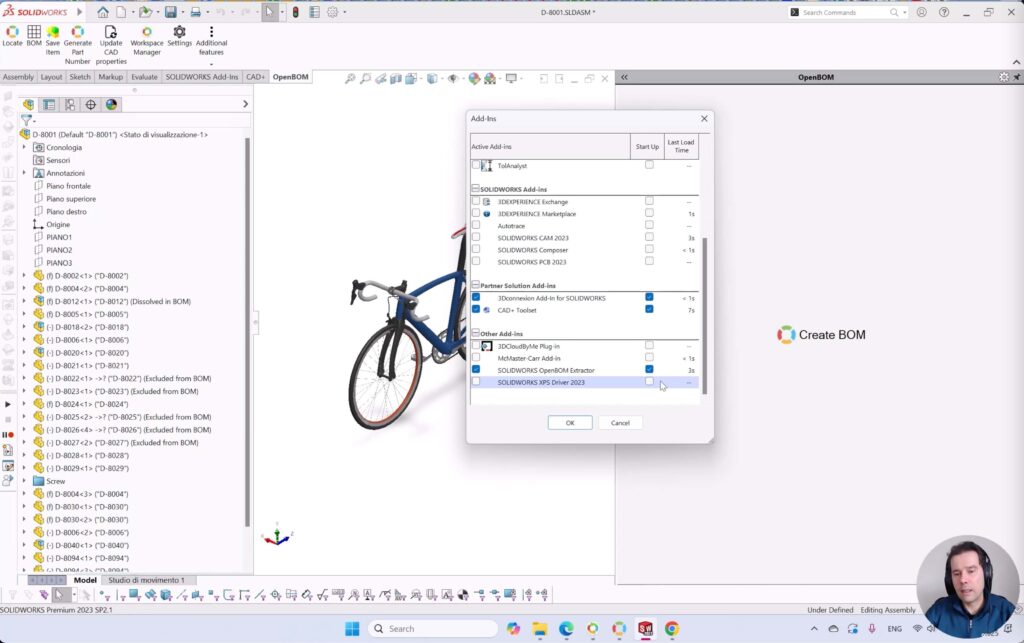
Task: Collapse SOLIDWORKS Add-ins group
Action: [475, 189]
